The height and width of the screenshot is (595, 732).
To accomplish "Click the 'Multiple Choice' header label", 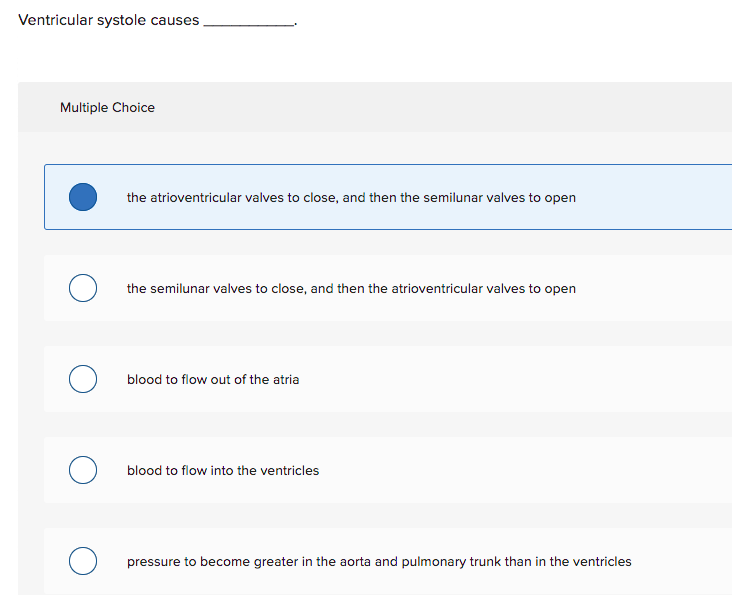I will [x=107, y=108].
